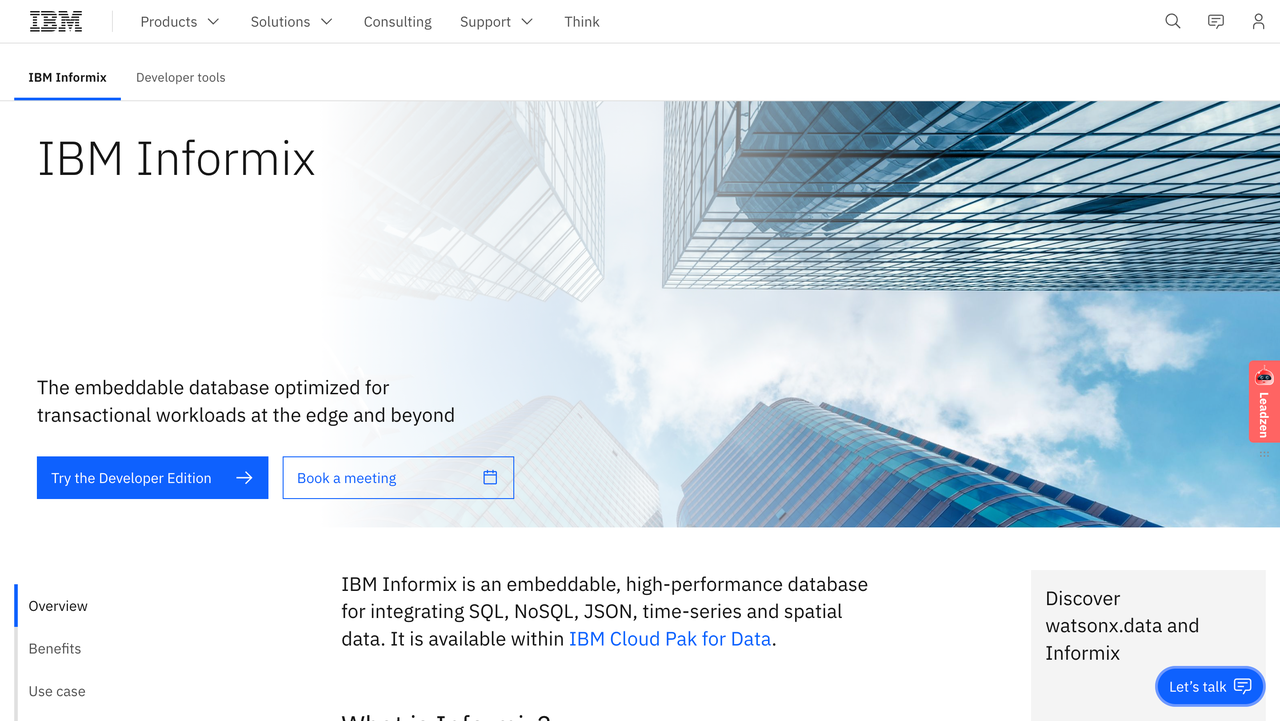Click the Let's talk chat button
The width and height of the screenshot is (1280, 721).
[x=1210, y=686]
